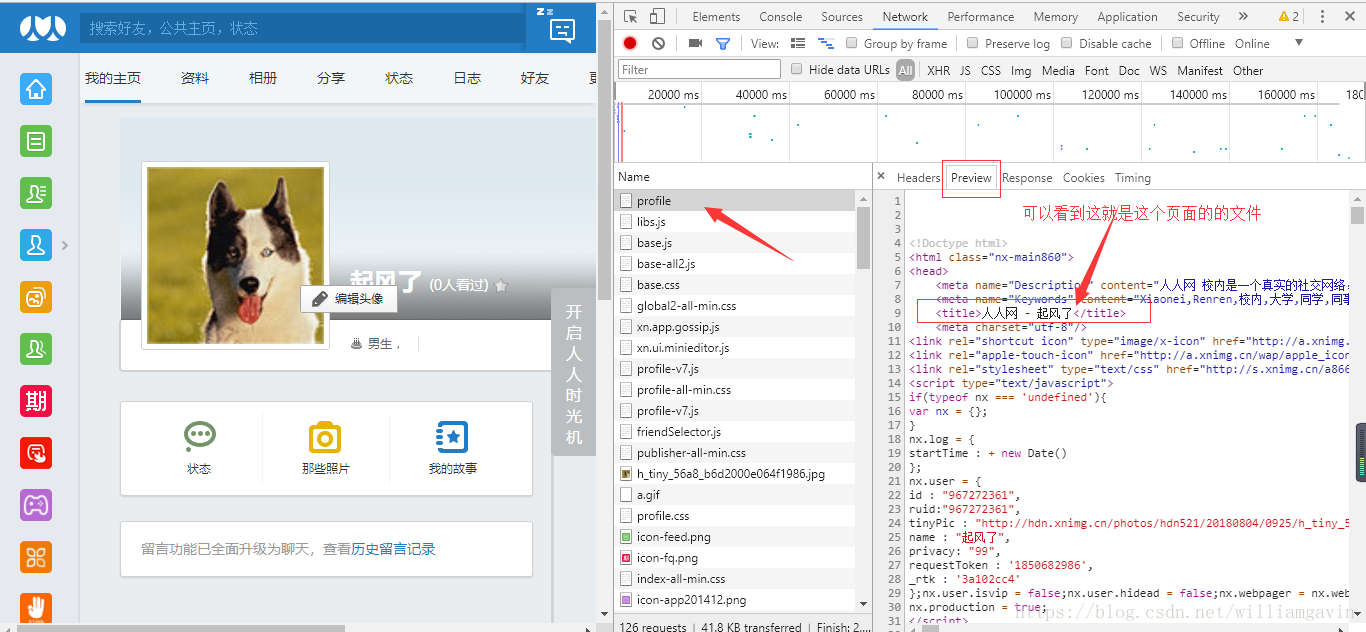1366x632 pixels.
Task: Filter requests by JS
Action: tap(965, 70)
